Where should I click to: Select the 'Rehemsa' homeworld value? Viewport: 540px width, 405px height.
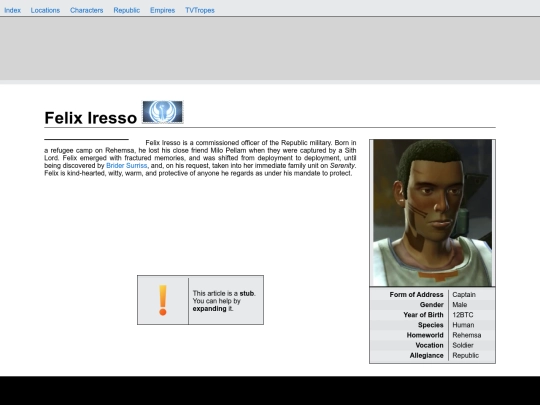pos(467,335)
